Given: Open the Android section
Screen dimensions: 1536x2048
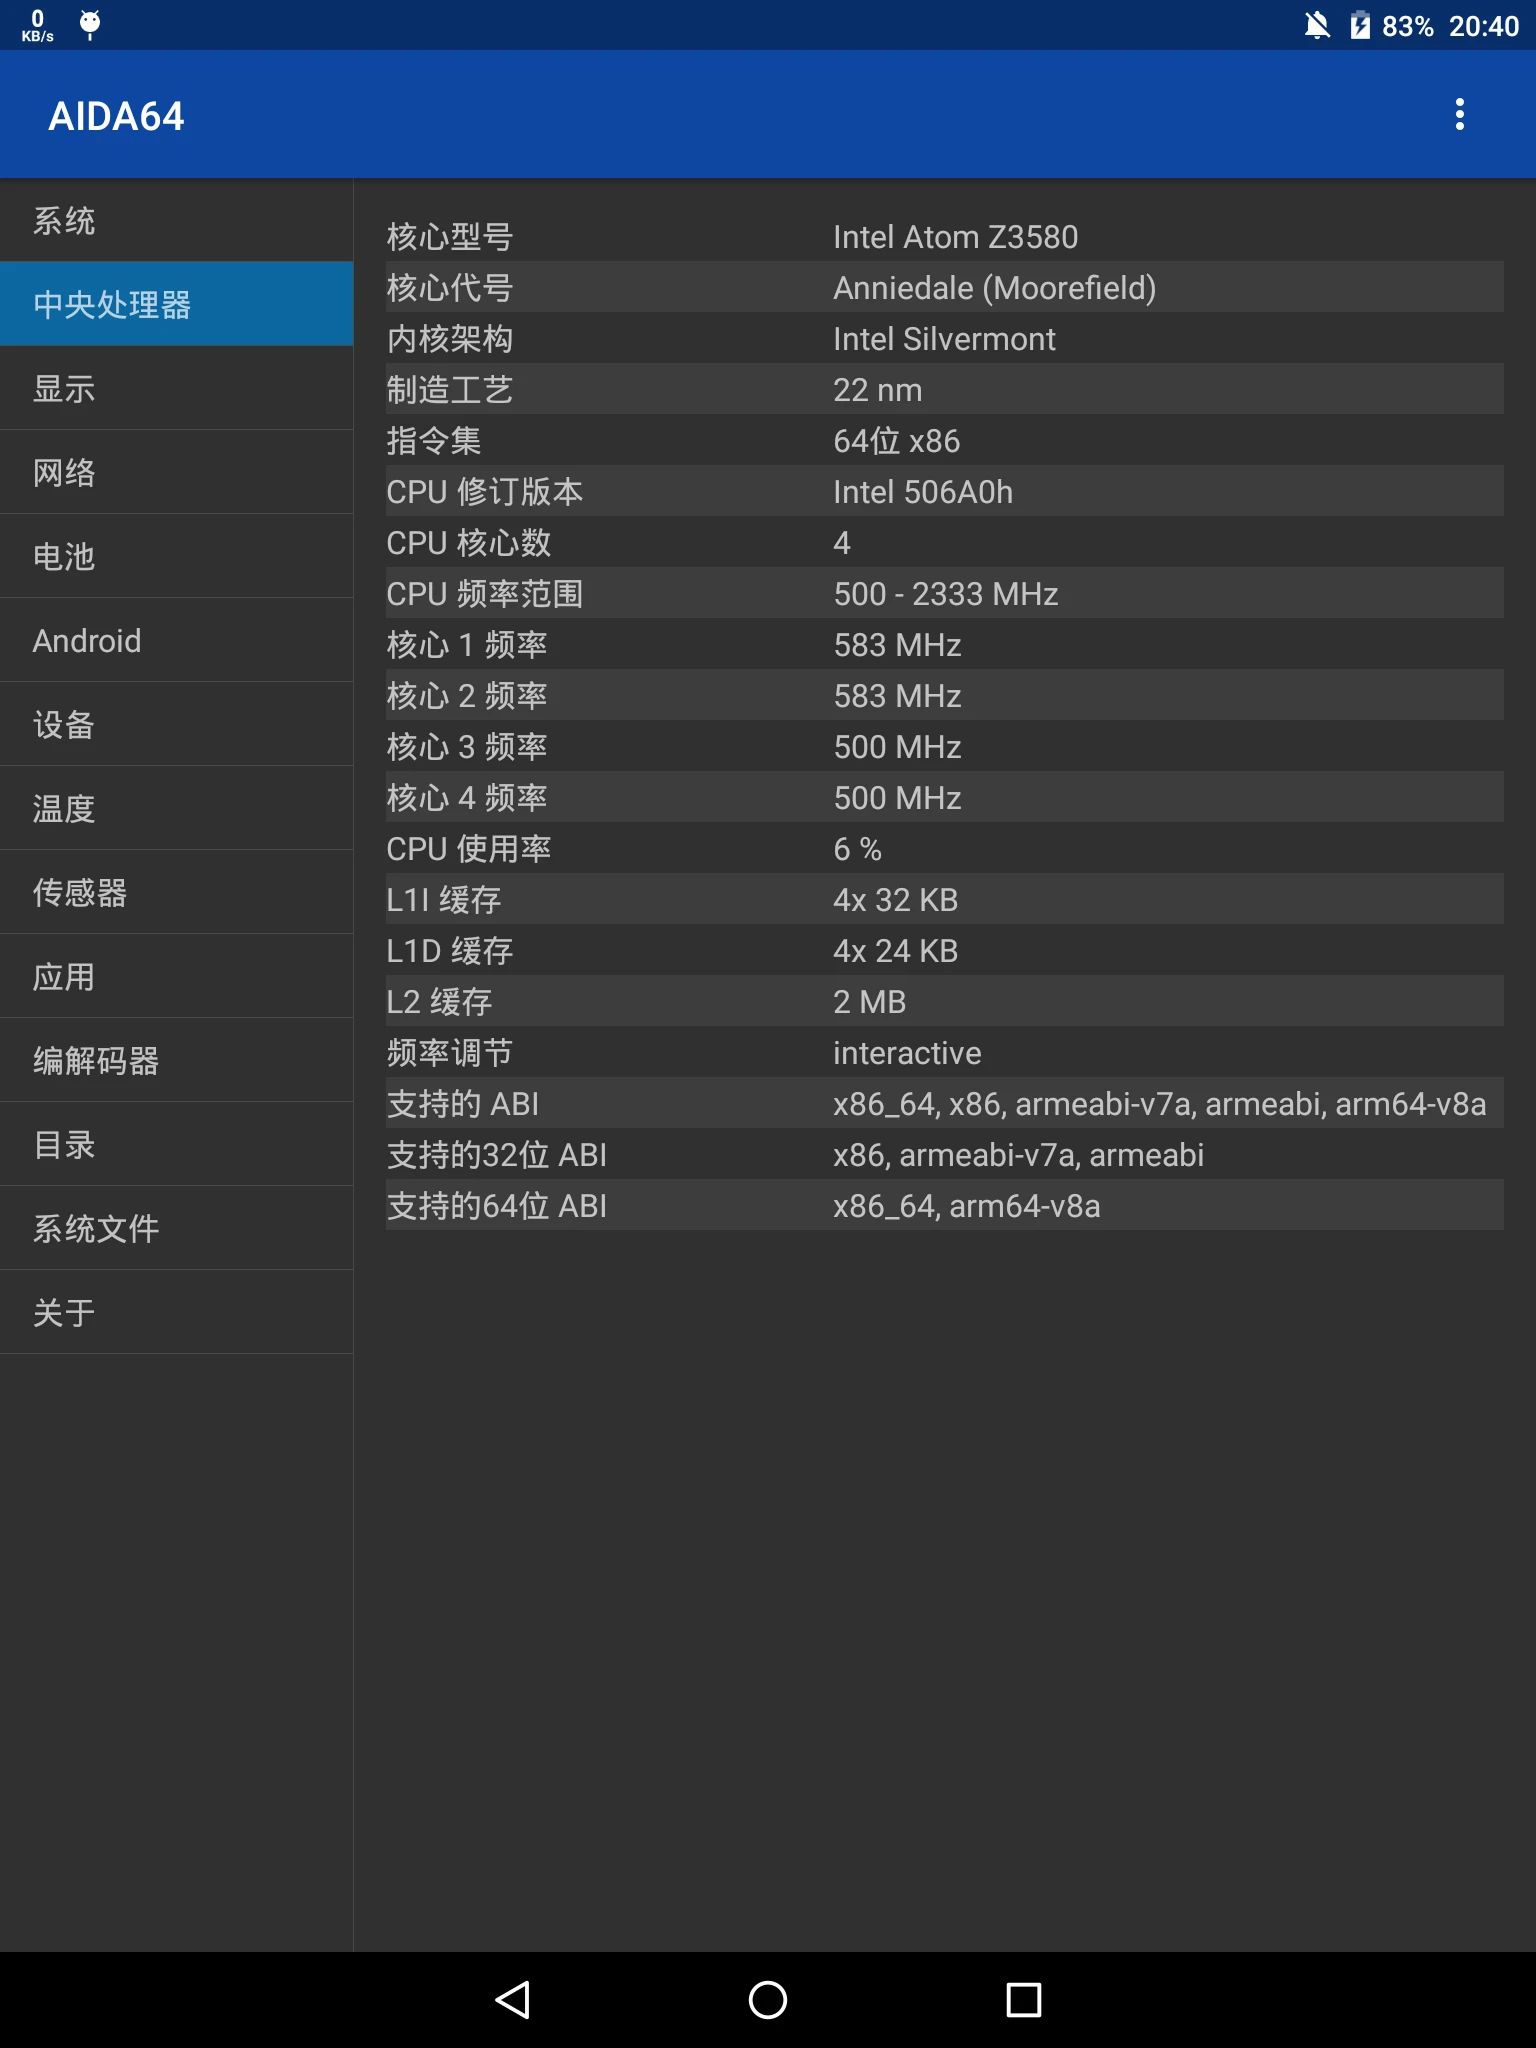Looking at the screenshot, I should [176, 640].
